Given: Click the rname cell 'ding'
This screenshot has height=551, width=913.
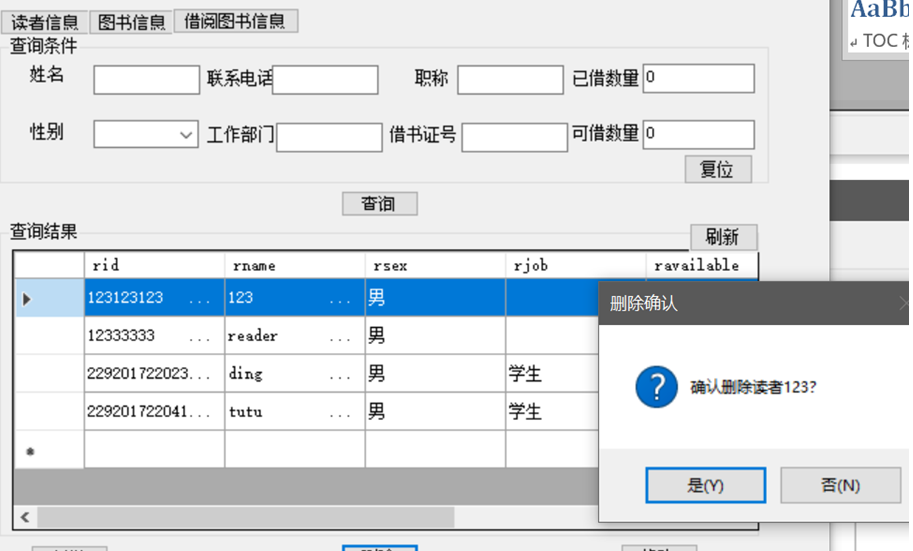Looking at the screenshot, I should 295,373.
